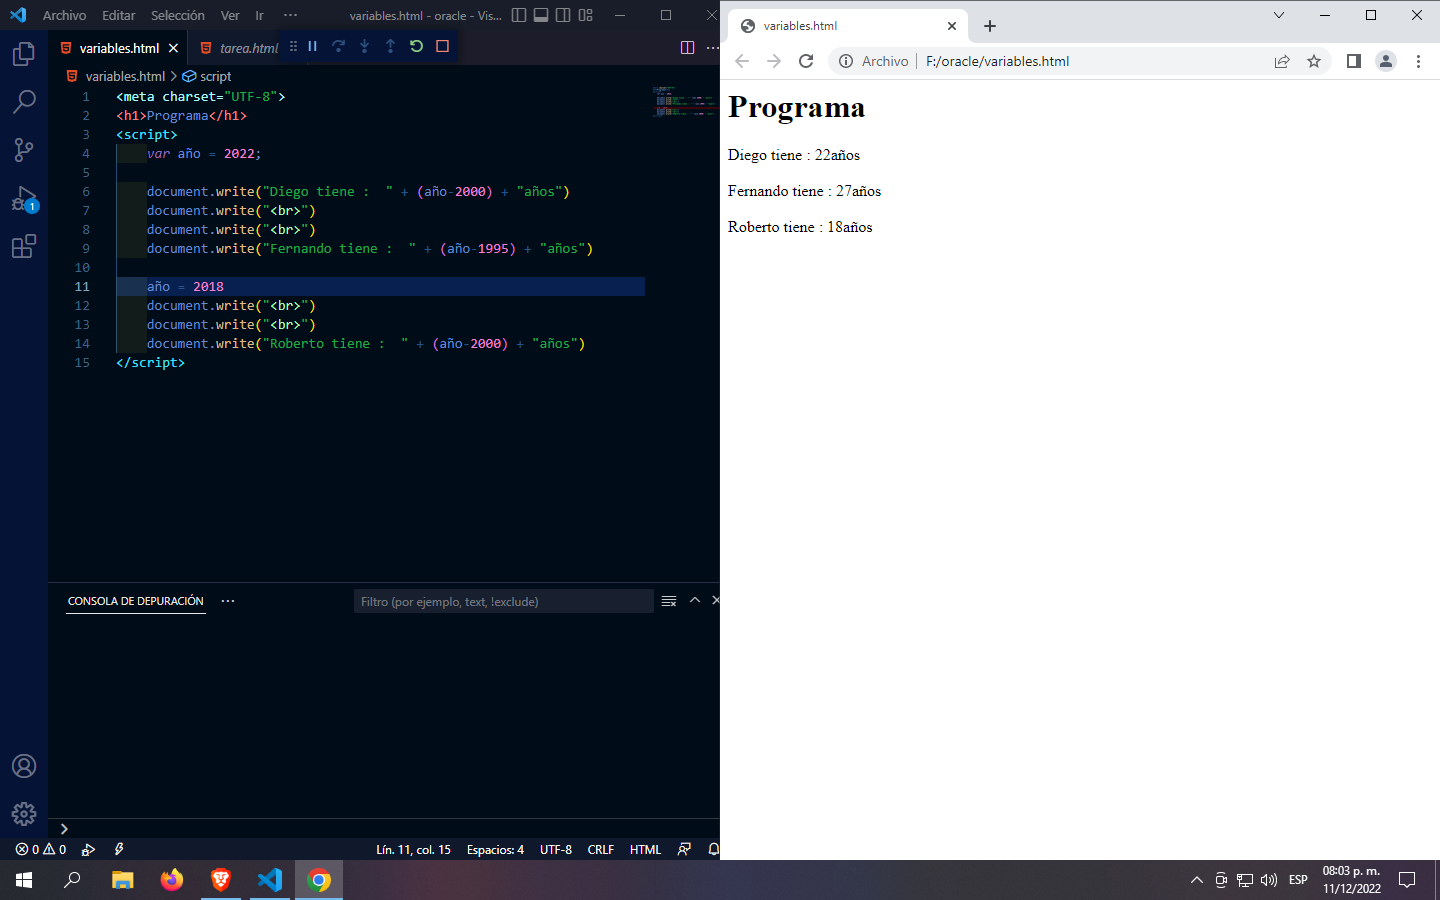
Task: Click Lín. 11, col. 15 in status bar
Action: tap(413, 849)
